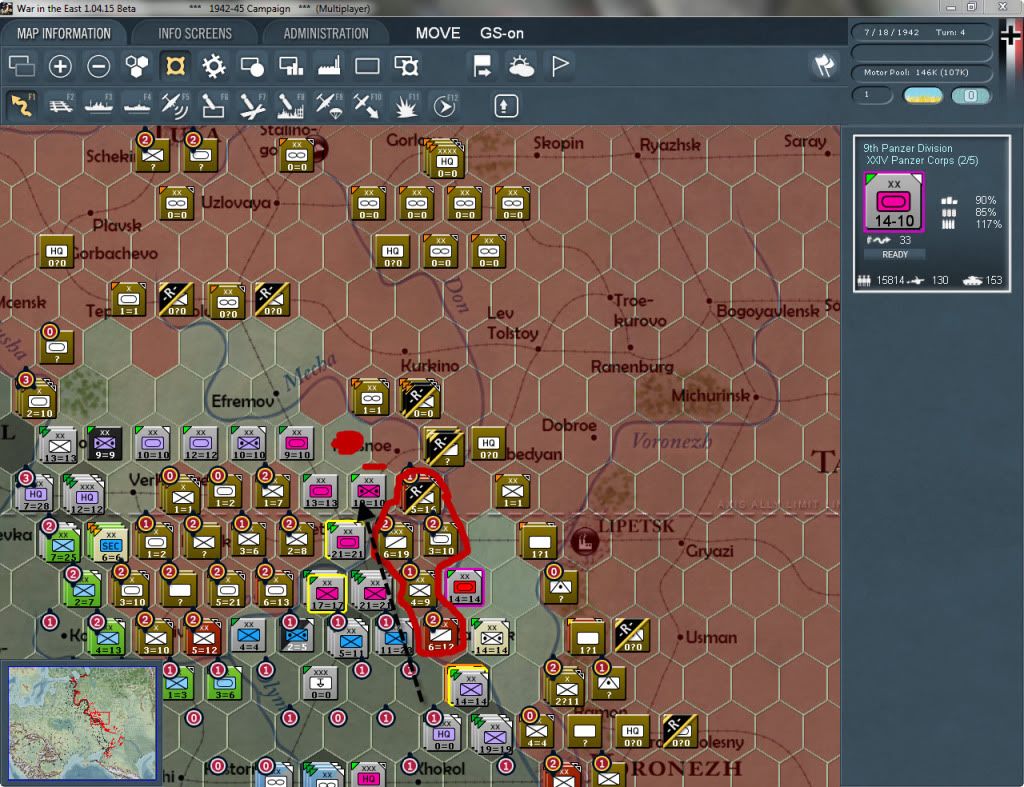The height and width of the screenshot is (787, 1024).
Task: Click the 14-10 unit counter in side panel
Action: (894, 202)
